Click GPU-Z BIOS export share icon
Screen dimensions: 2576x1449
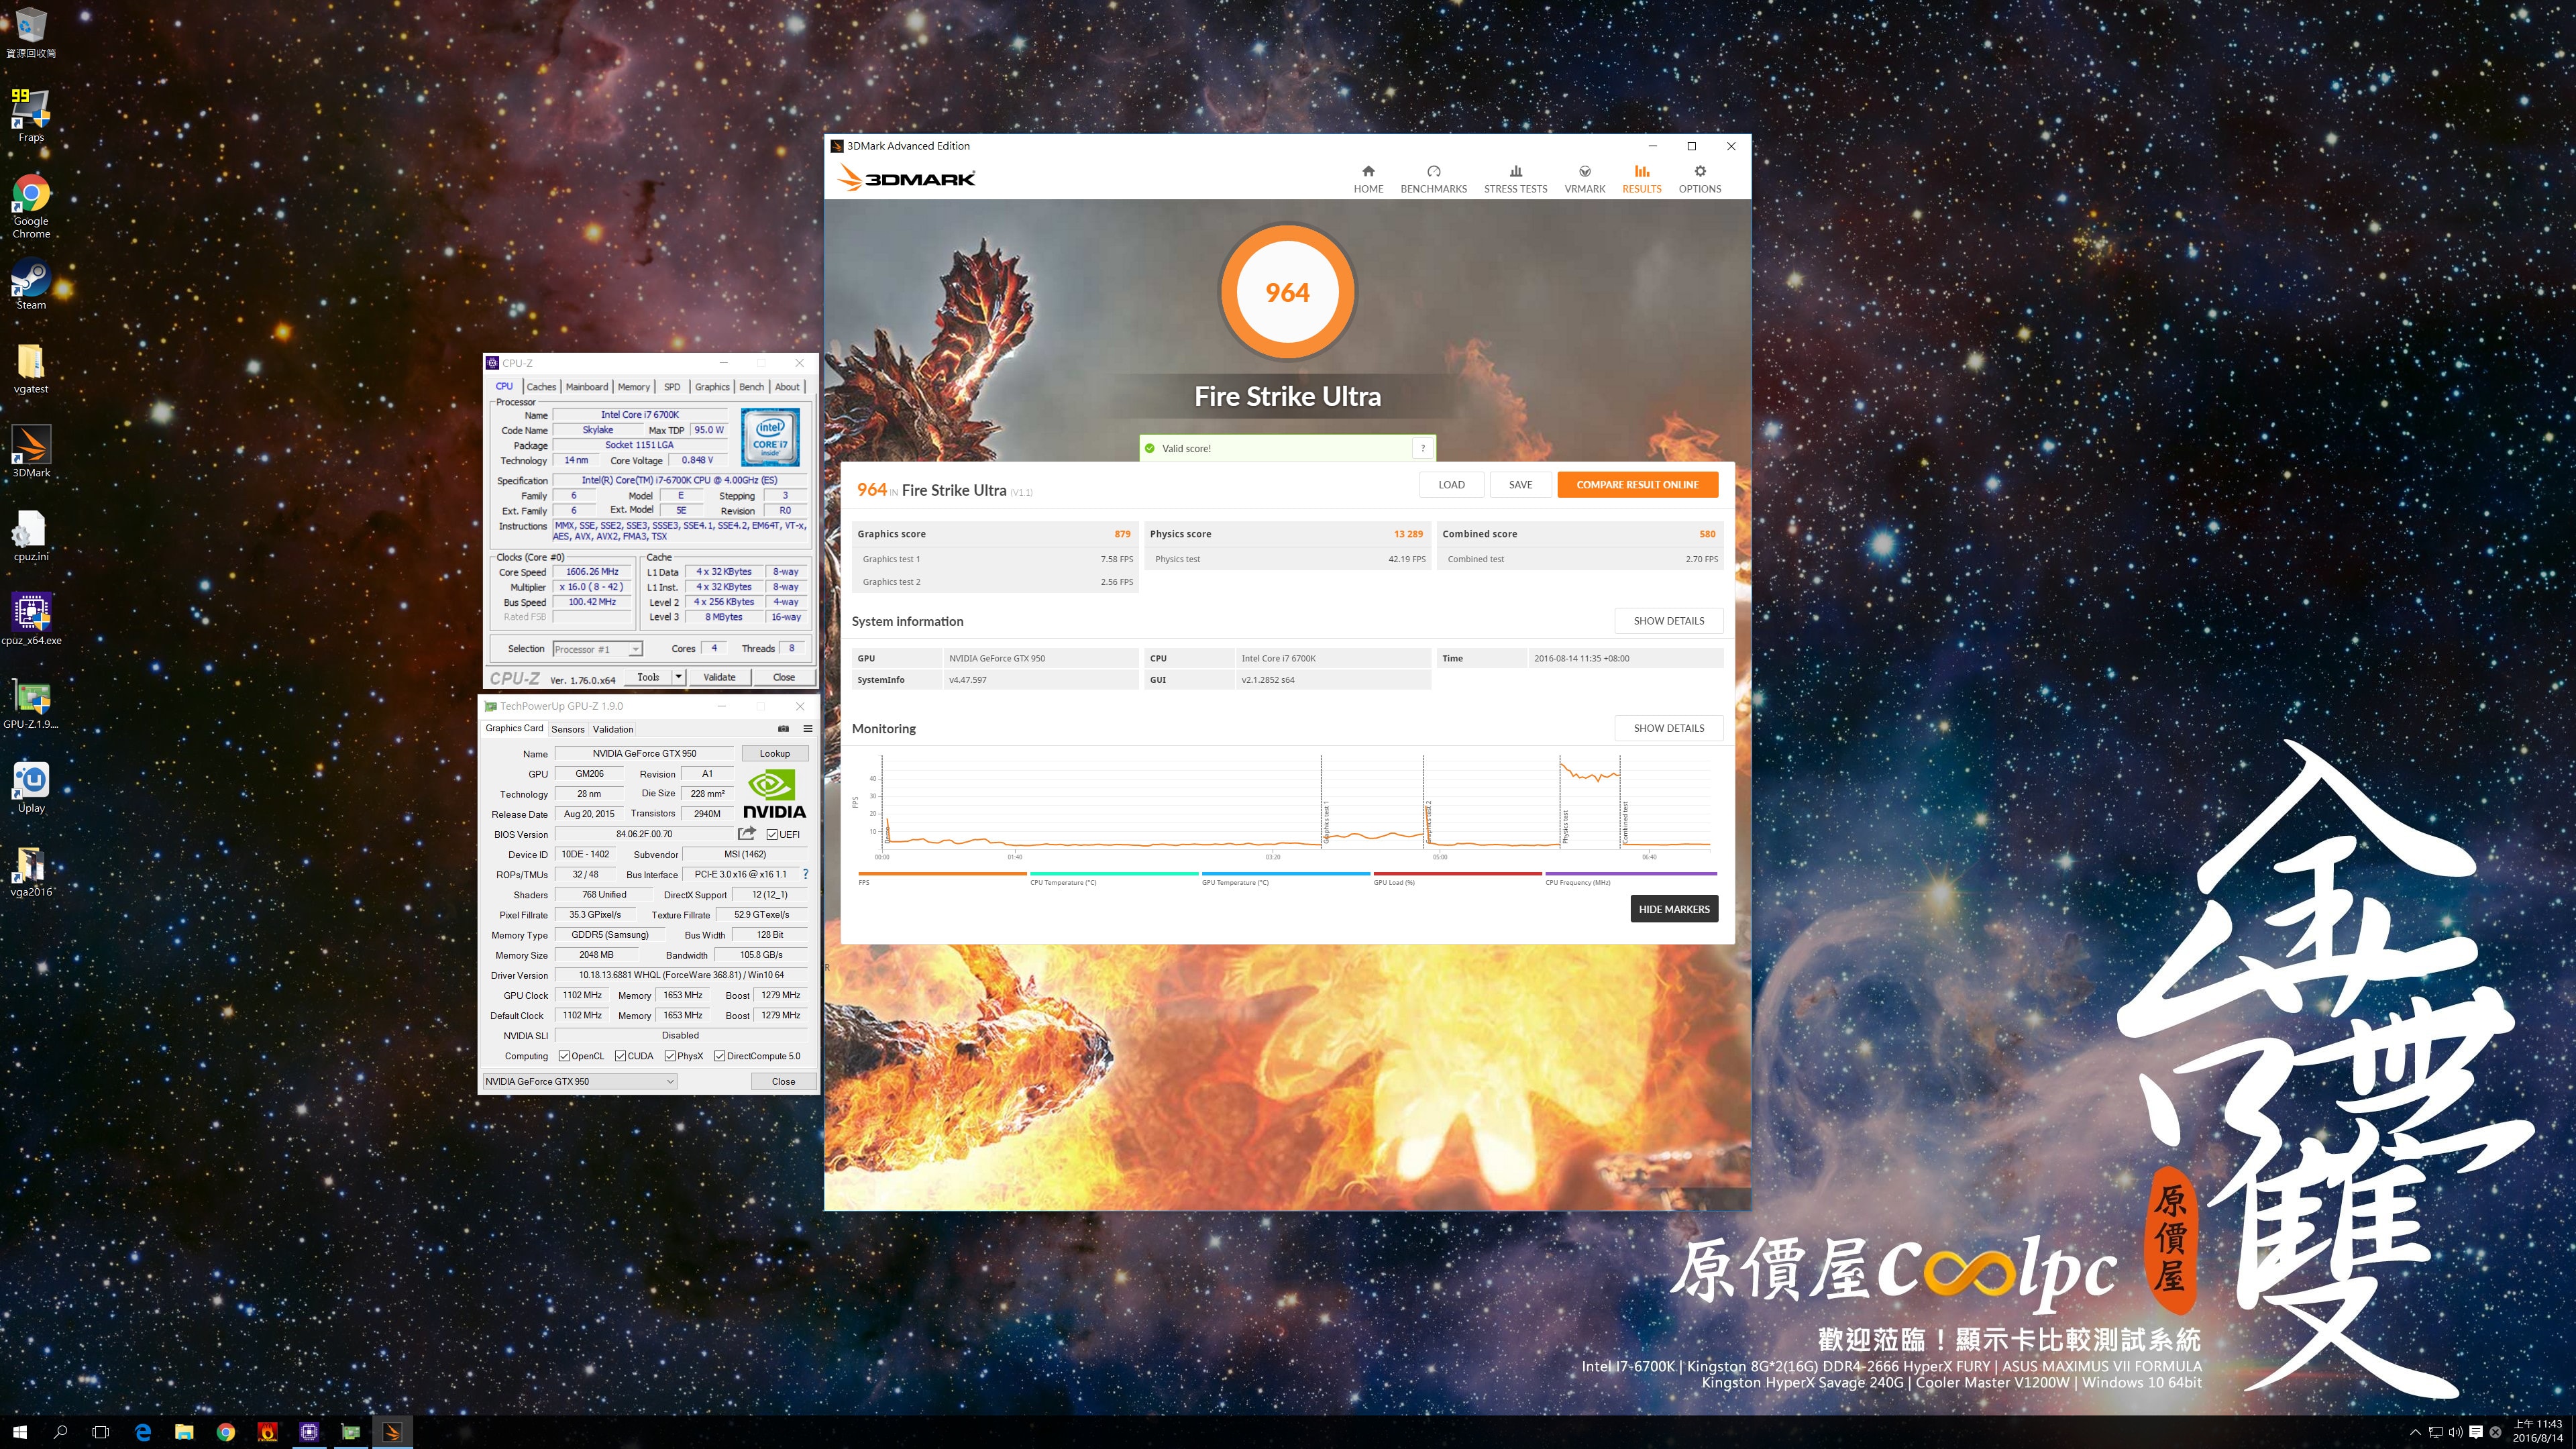point(747,833)
